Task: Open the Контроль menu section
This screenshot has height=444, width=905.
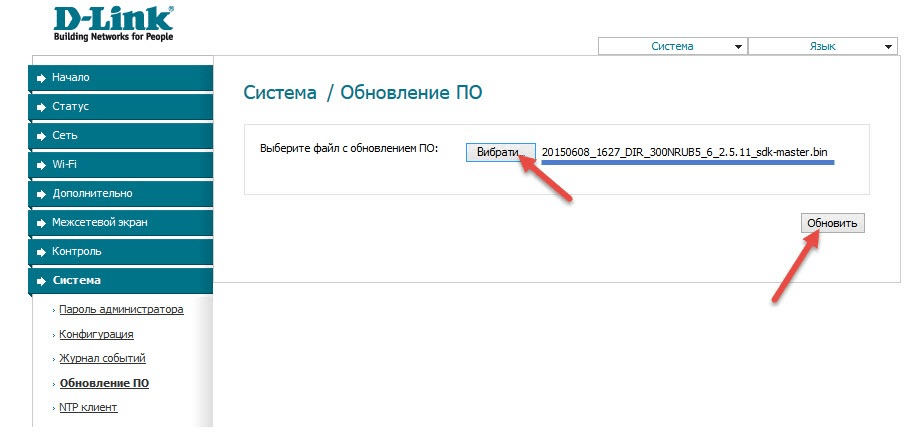Action: (121, 252)
